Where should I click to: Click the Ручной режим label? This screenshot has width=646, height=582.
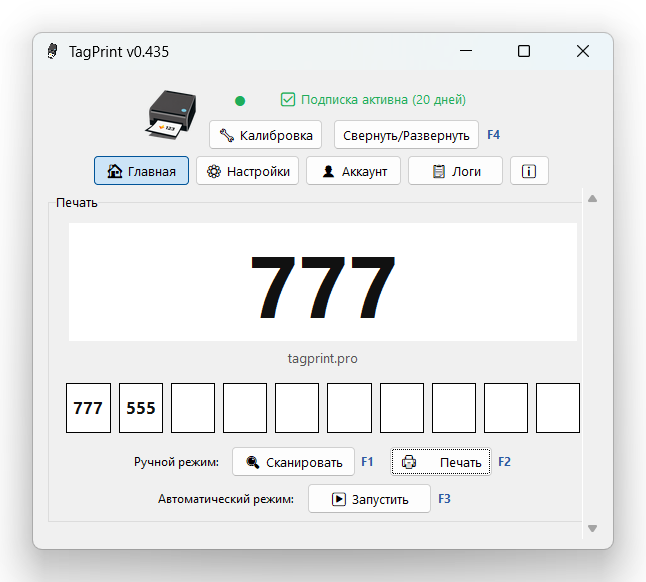pyautogui.click(x=176, y=462)
